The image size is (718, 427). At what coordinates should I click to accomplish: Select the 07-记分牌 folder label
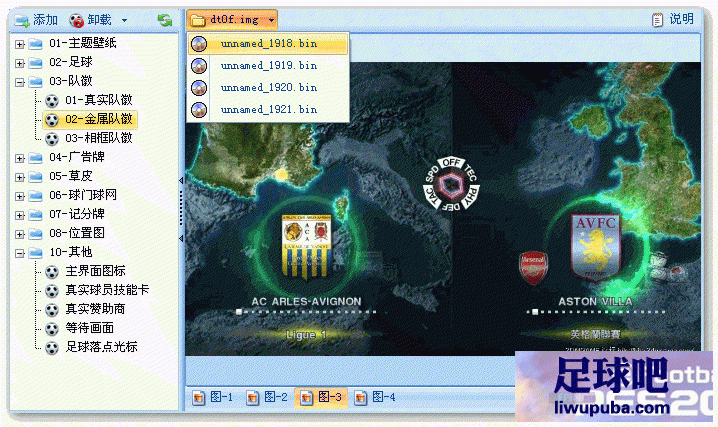coord(76,214)
